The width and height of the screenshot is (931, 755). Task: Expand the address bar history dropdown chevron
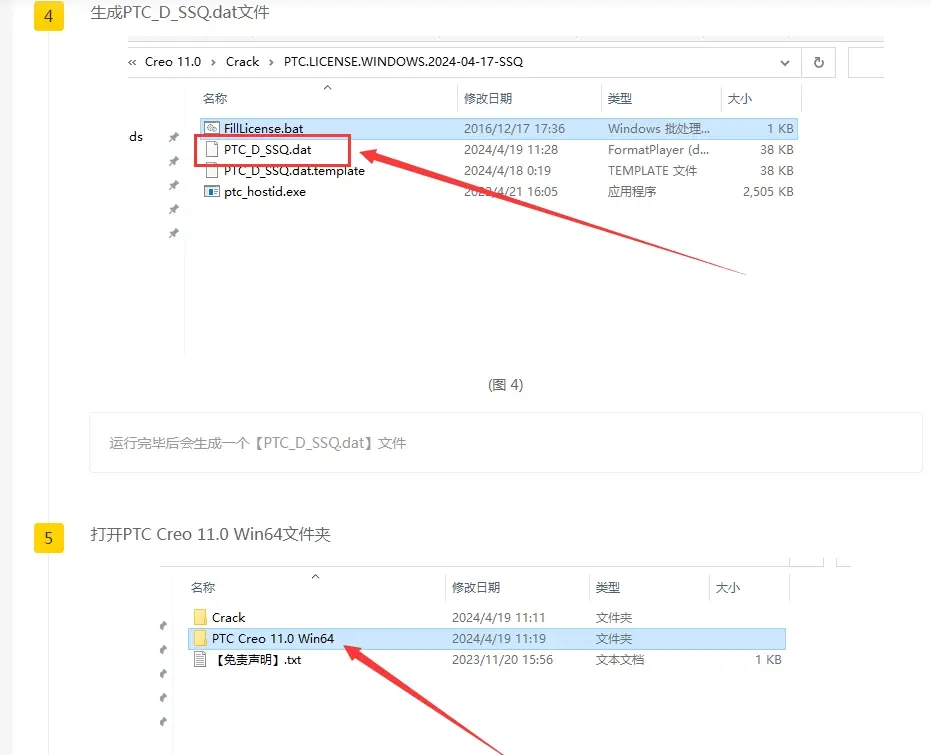[x=785, y=62]
